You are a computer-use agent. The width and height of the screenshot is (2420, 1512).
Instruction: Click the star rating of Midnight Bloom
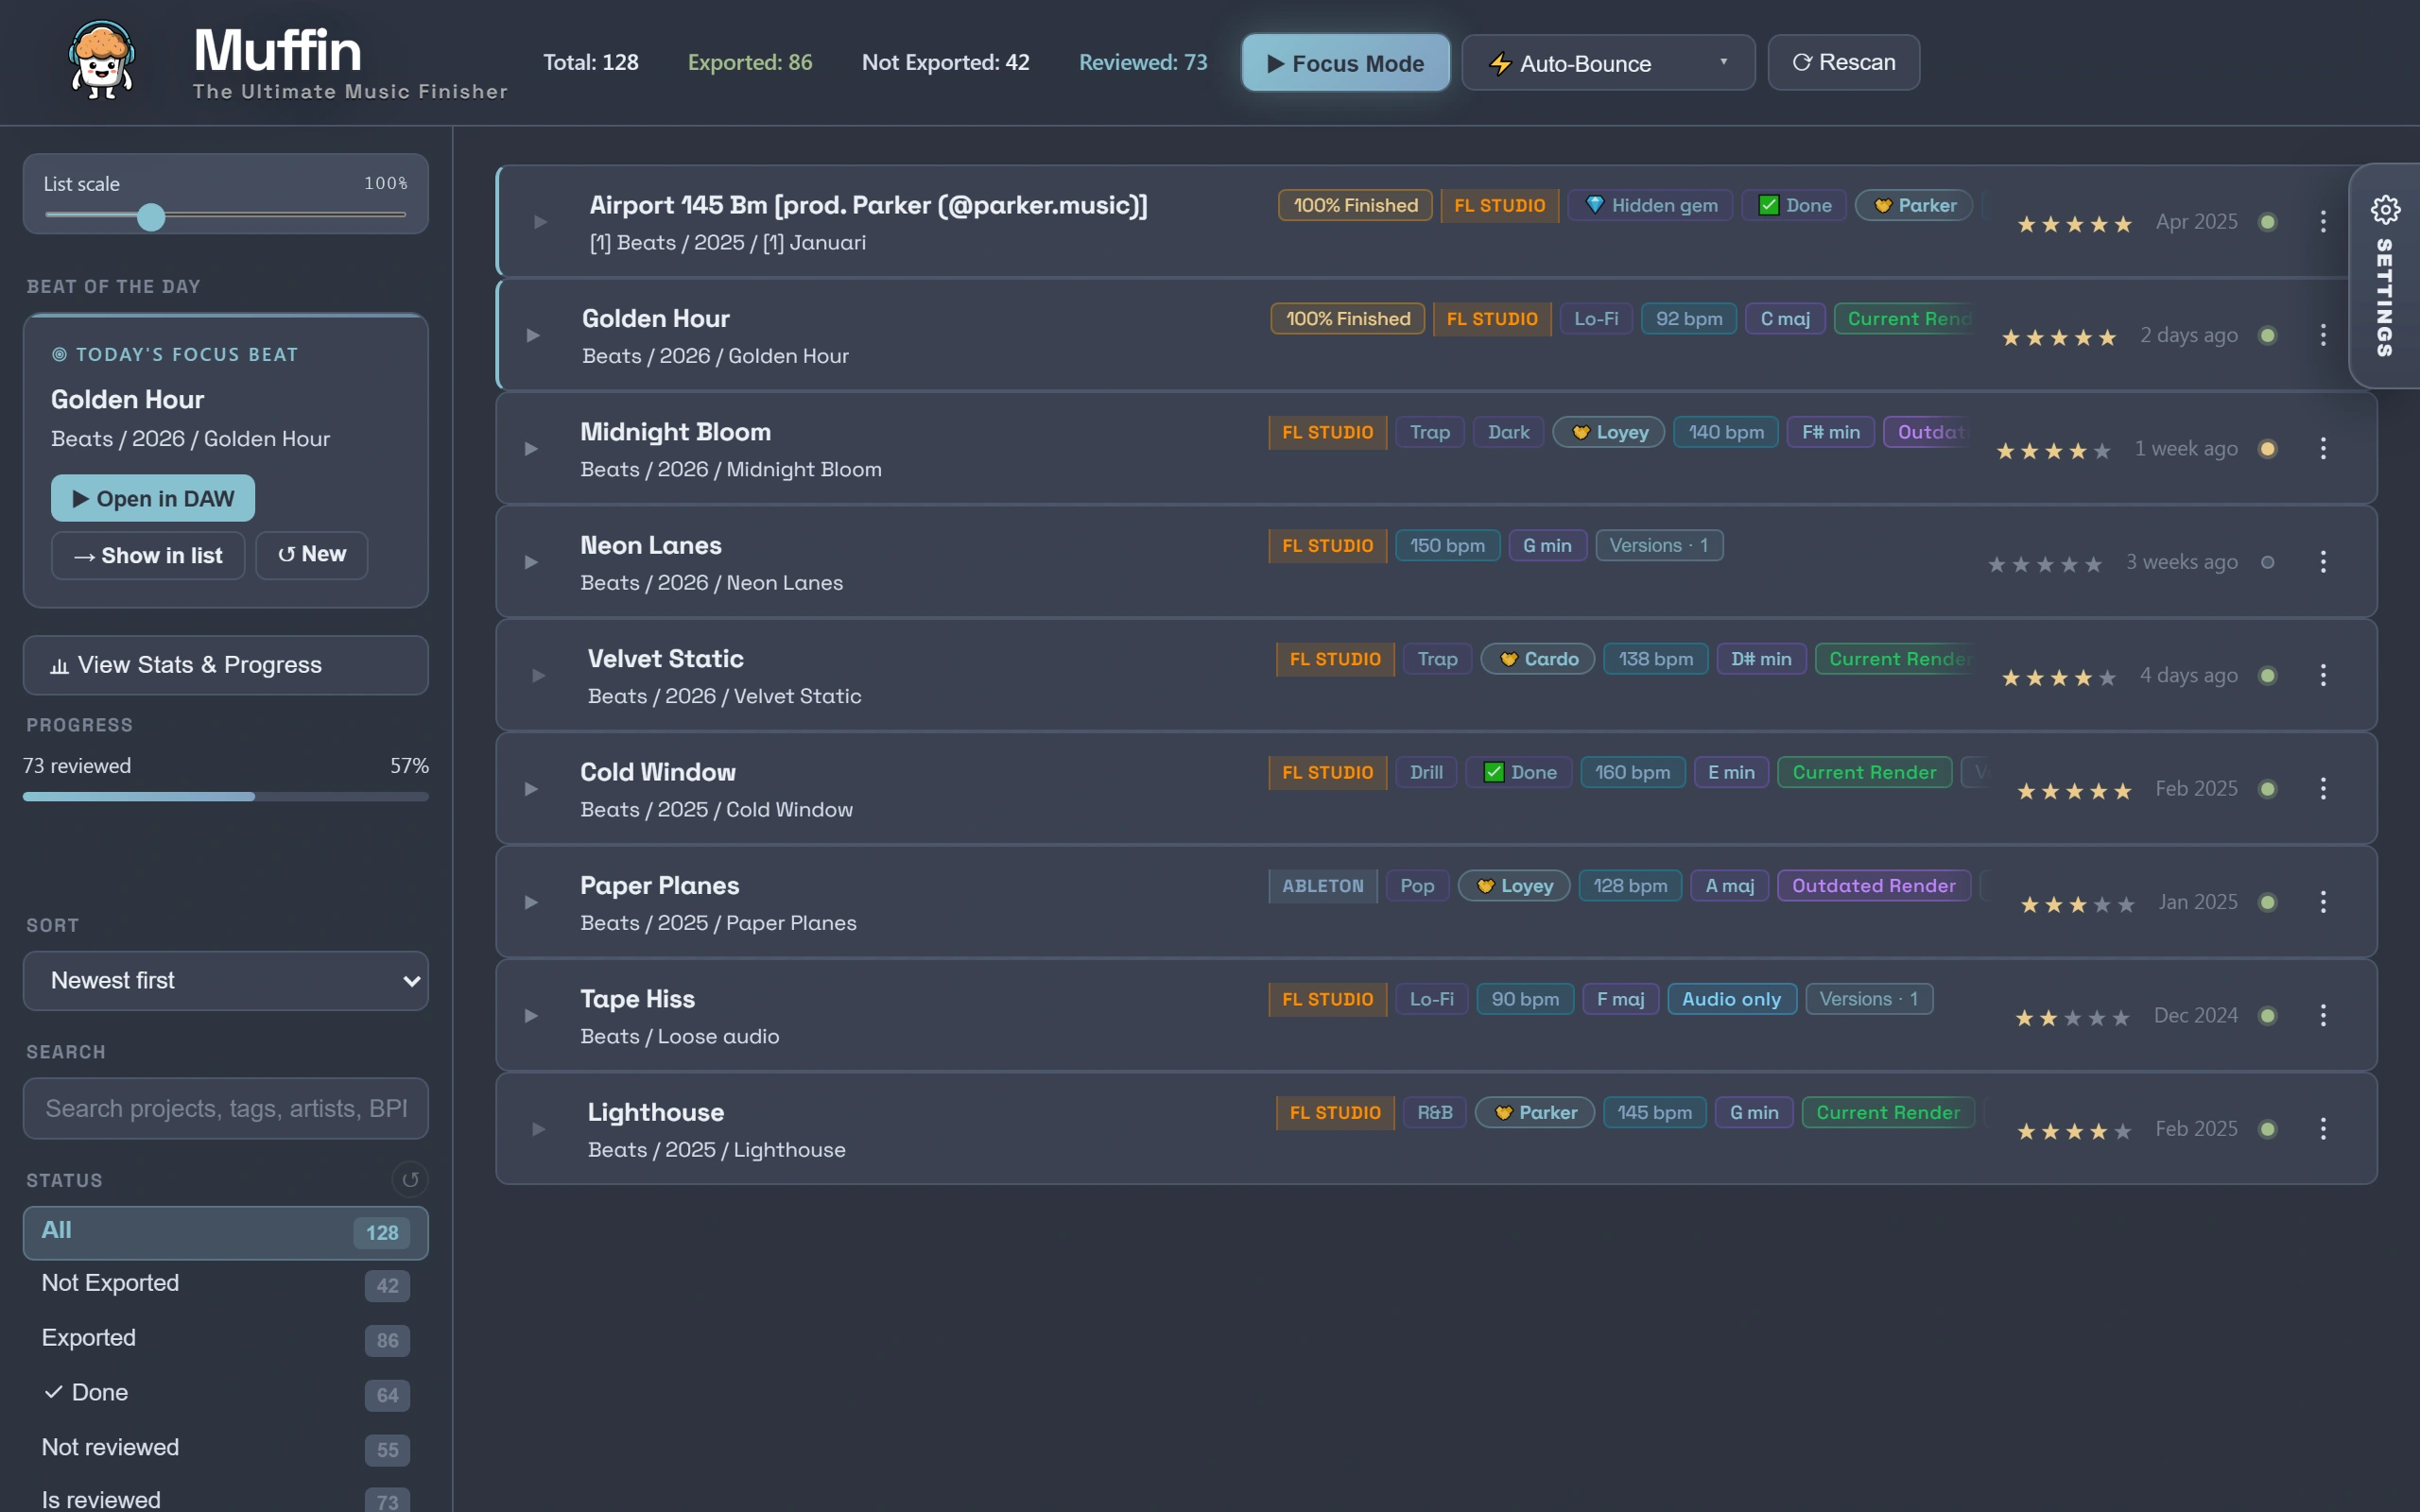click(2053, 451)
